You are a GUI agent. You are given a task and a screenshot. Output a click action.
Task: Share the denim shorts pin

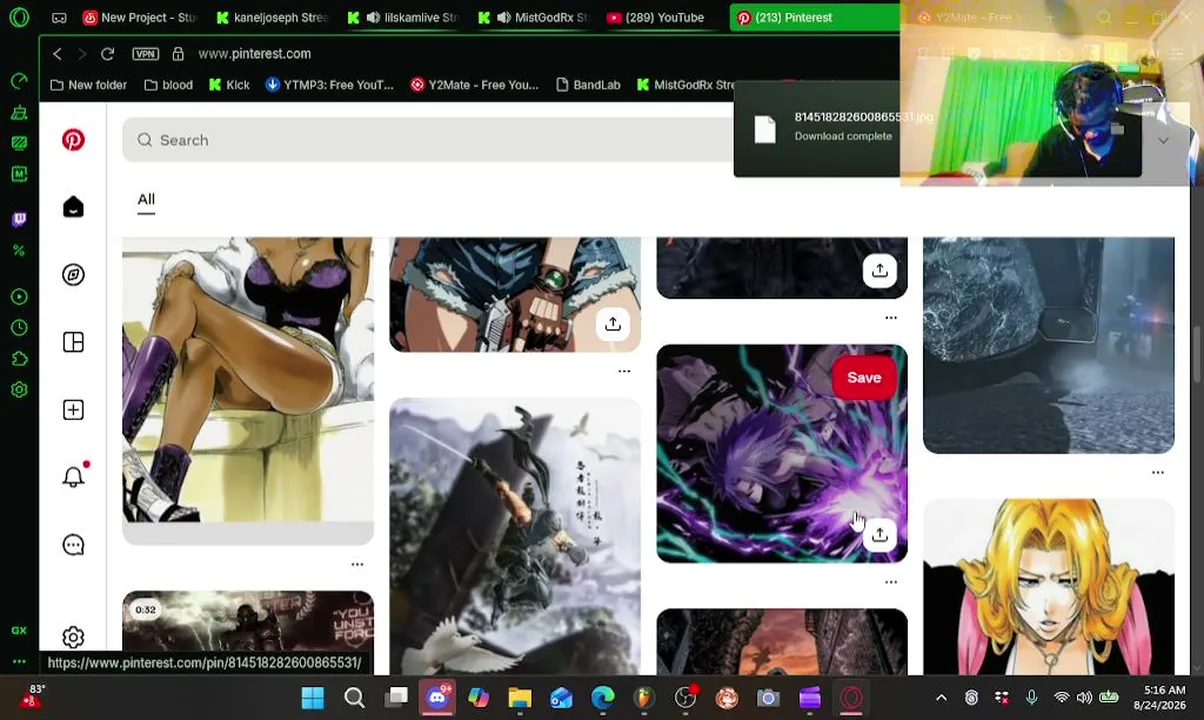click(612, 324)
